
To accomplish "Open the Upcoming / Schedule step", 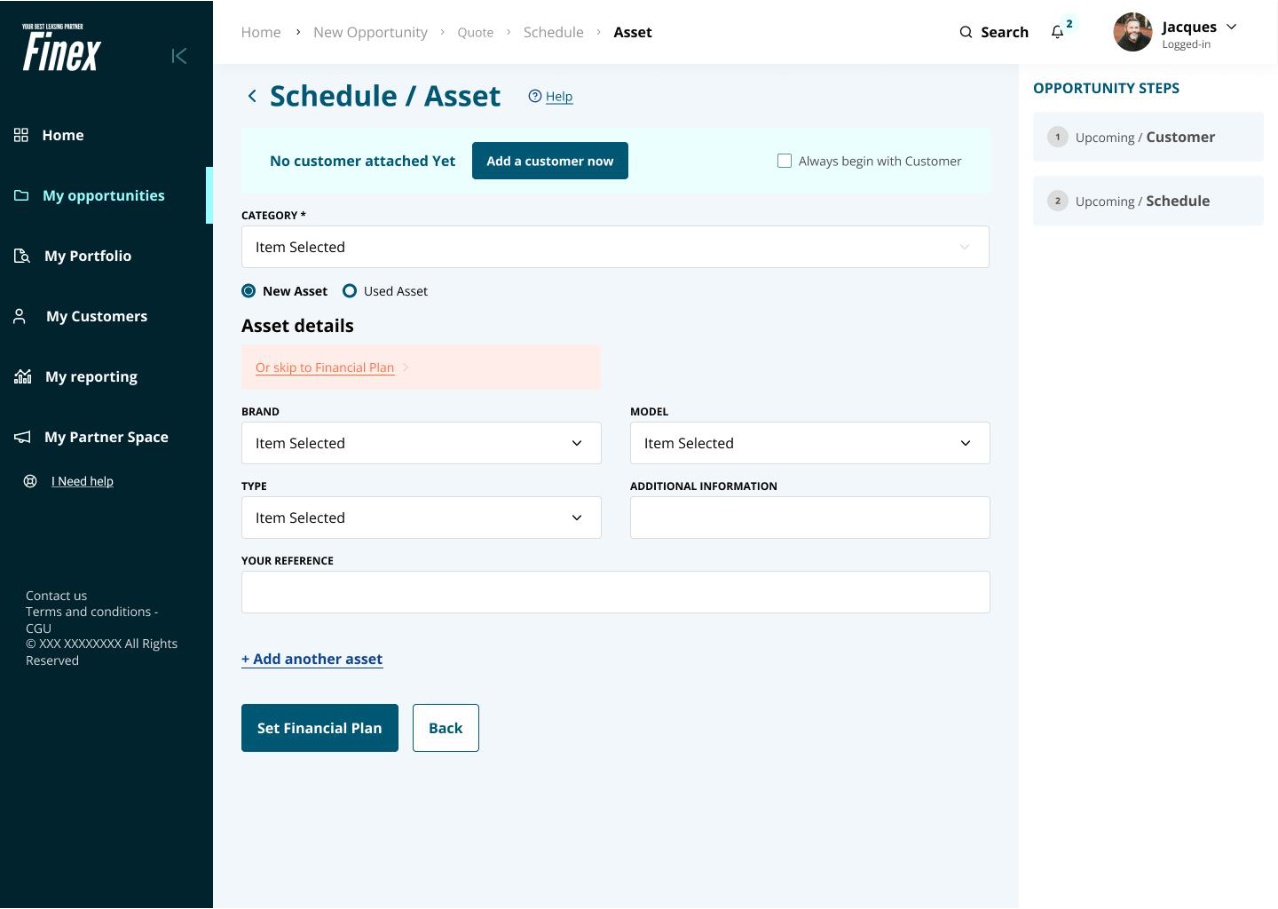I will click(1148, 201).
